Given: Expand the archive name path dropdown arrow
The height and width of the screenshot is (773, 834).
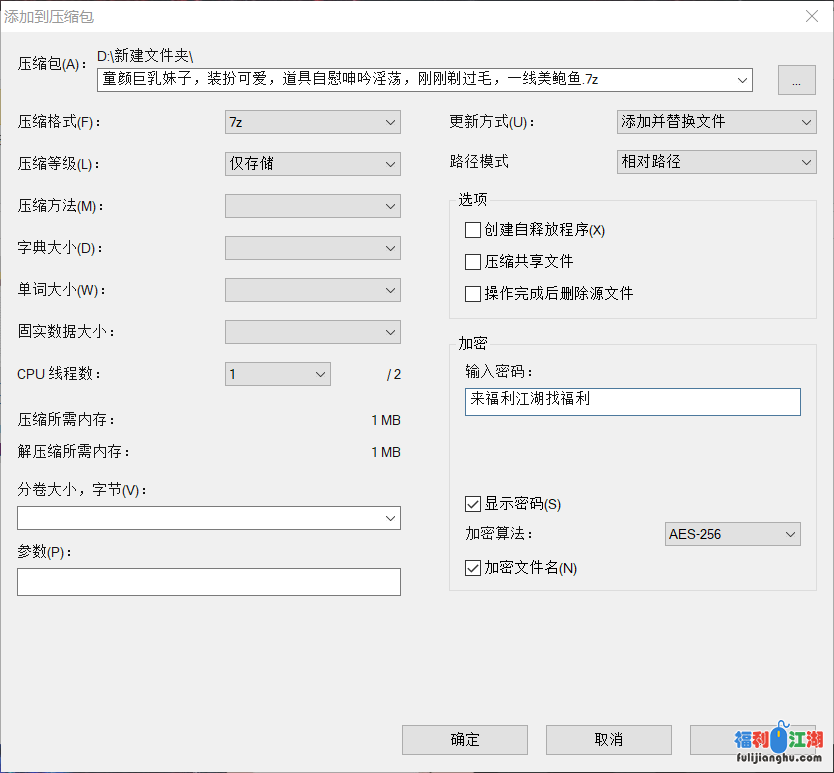Looking at the screenshot, I should pyautogui.click(x=741, y=80).
